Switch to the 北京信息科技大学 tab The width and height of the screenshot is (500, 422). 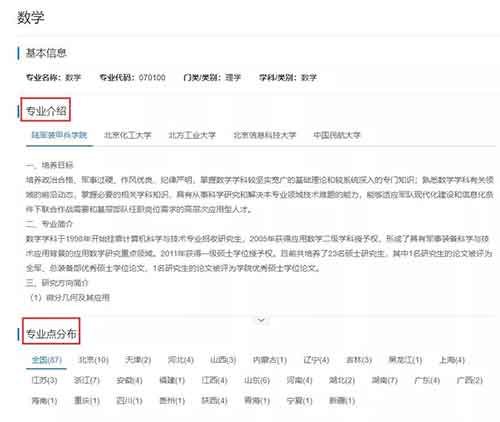pyautogui.click(x=264, y=135)
